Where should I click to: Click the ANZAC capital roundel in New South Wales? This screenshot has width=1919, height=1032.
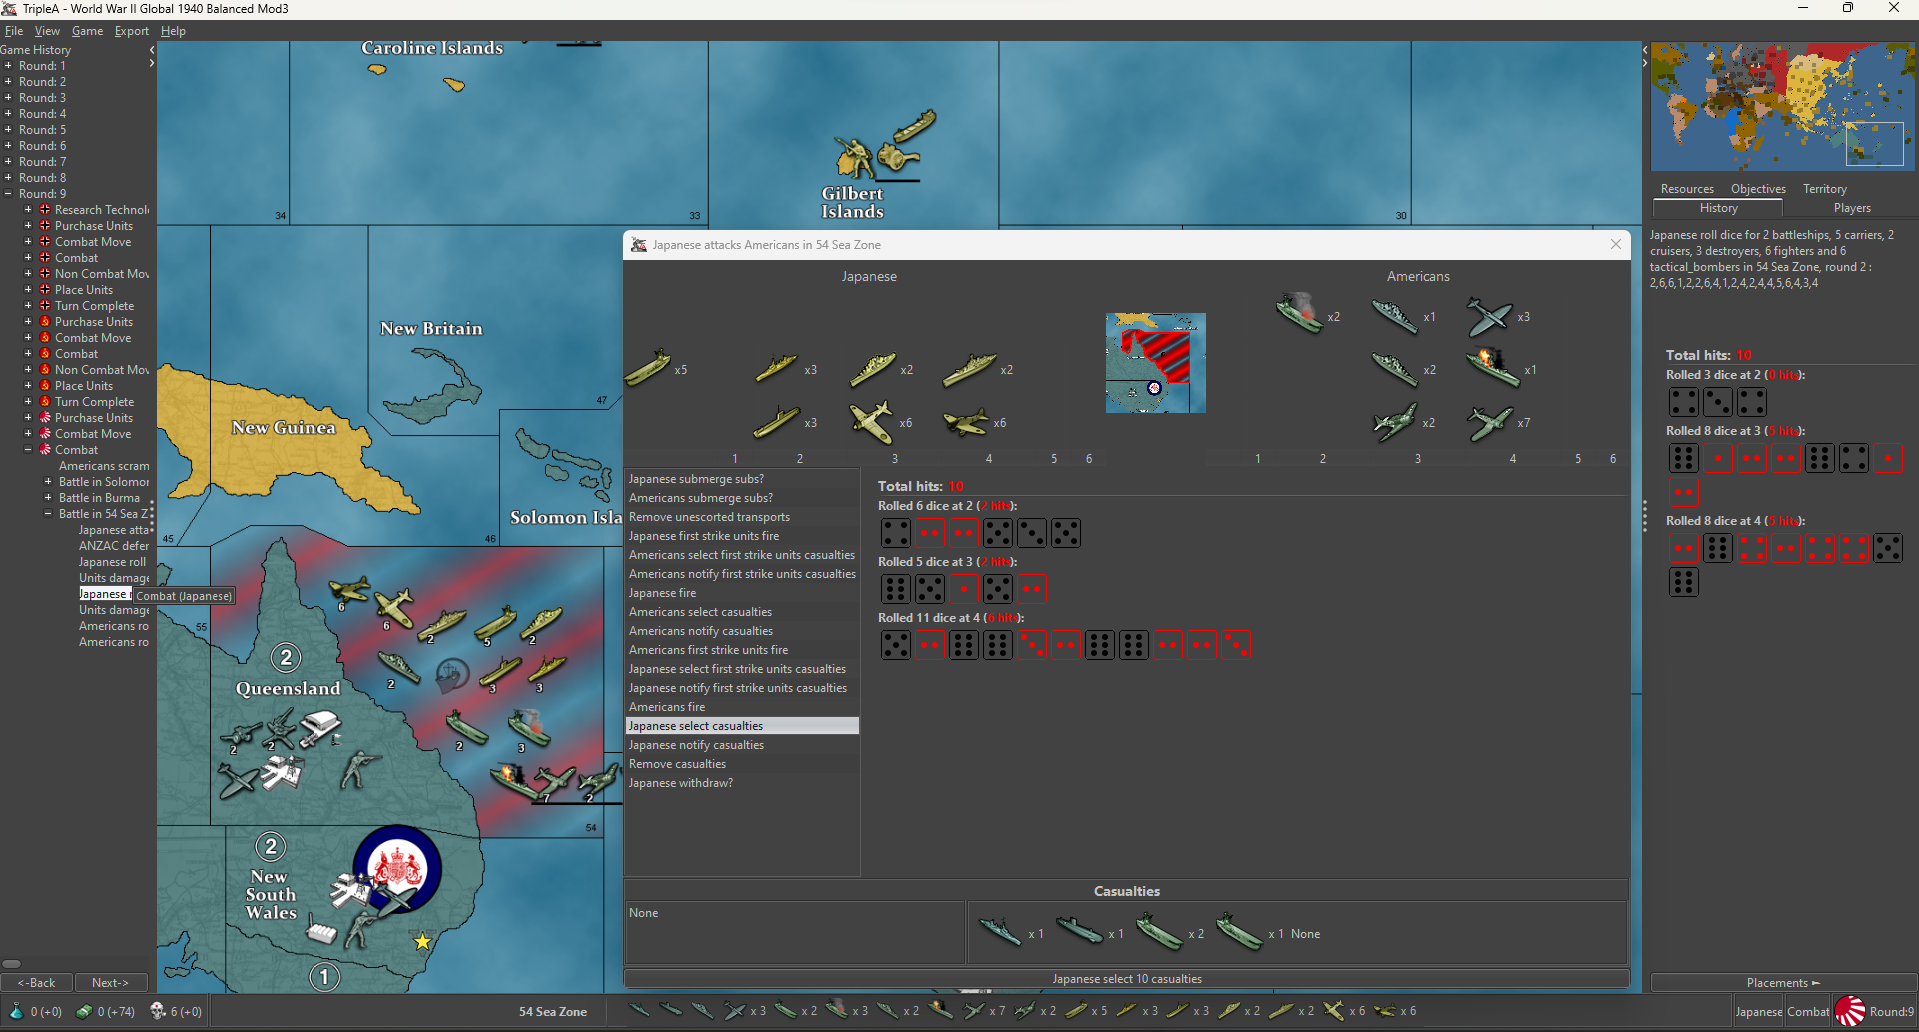point(397,868)
